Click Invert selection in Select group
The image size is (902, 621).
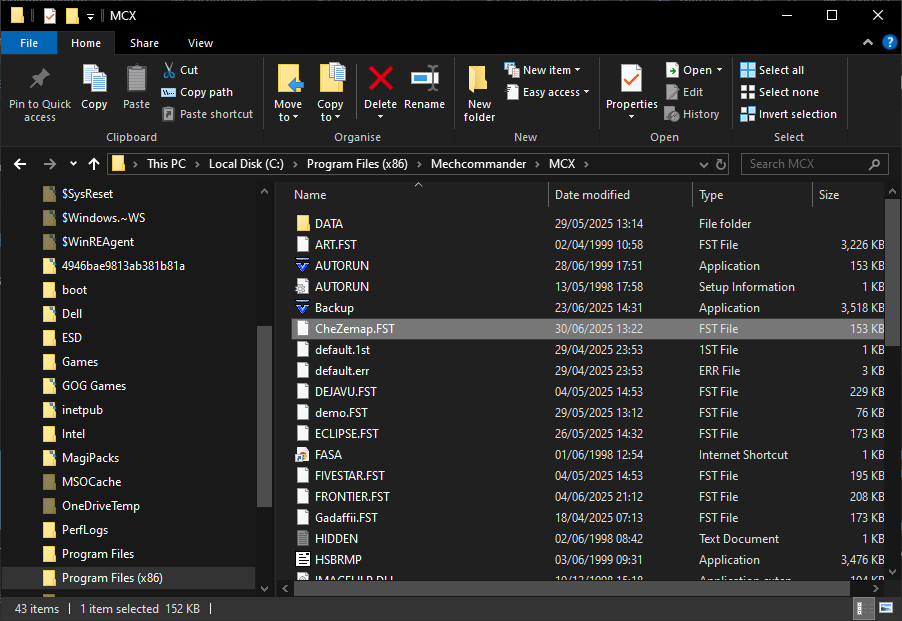(x=788, y=114)
